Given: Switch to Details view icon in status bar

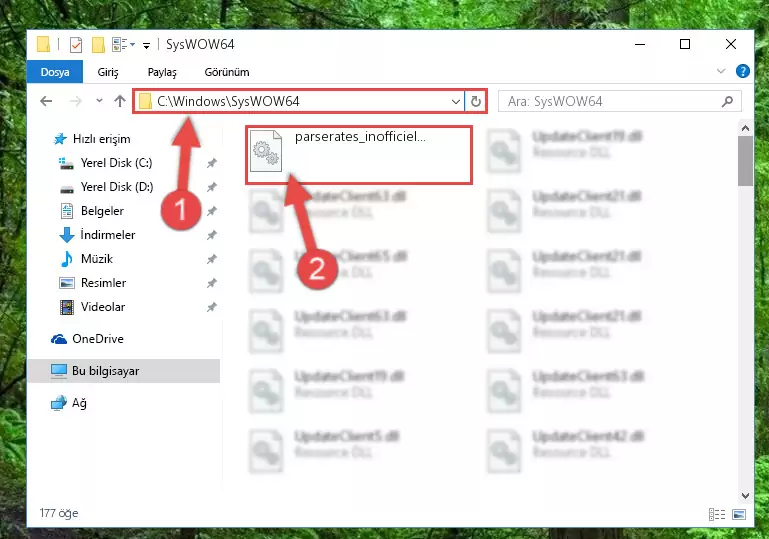Looking at the screenshot, I should (717, 514).
